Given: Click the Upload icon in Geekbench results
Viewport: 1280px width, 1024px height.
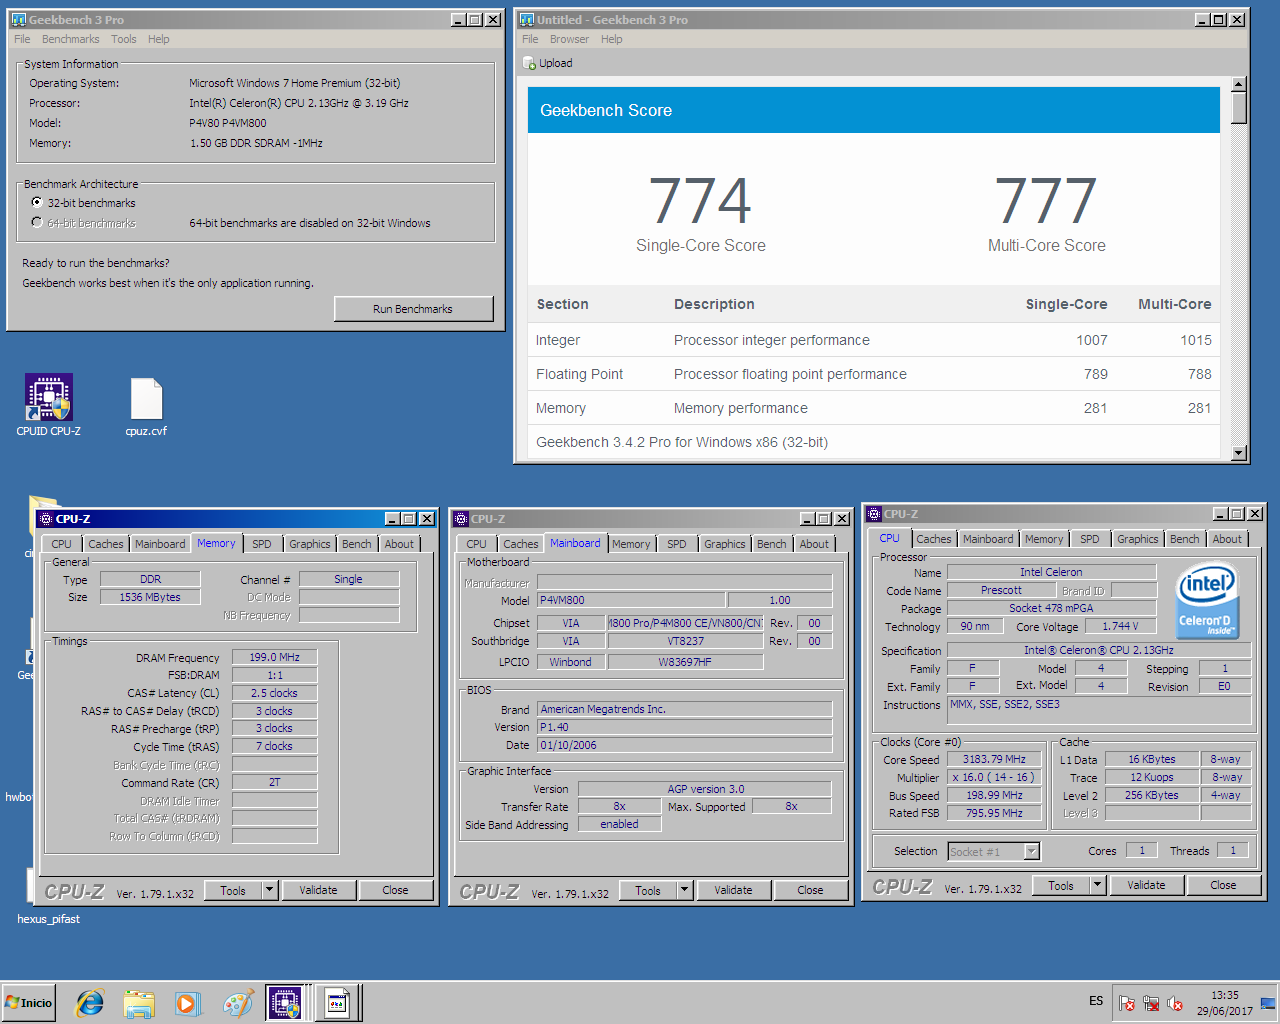Looking at the screenshot, I should coord(530,63).
